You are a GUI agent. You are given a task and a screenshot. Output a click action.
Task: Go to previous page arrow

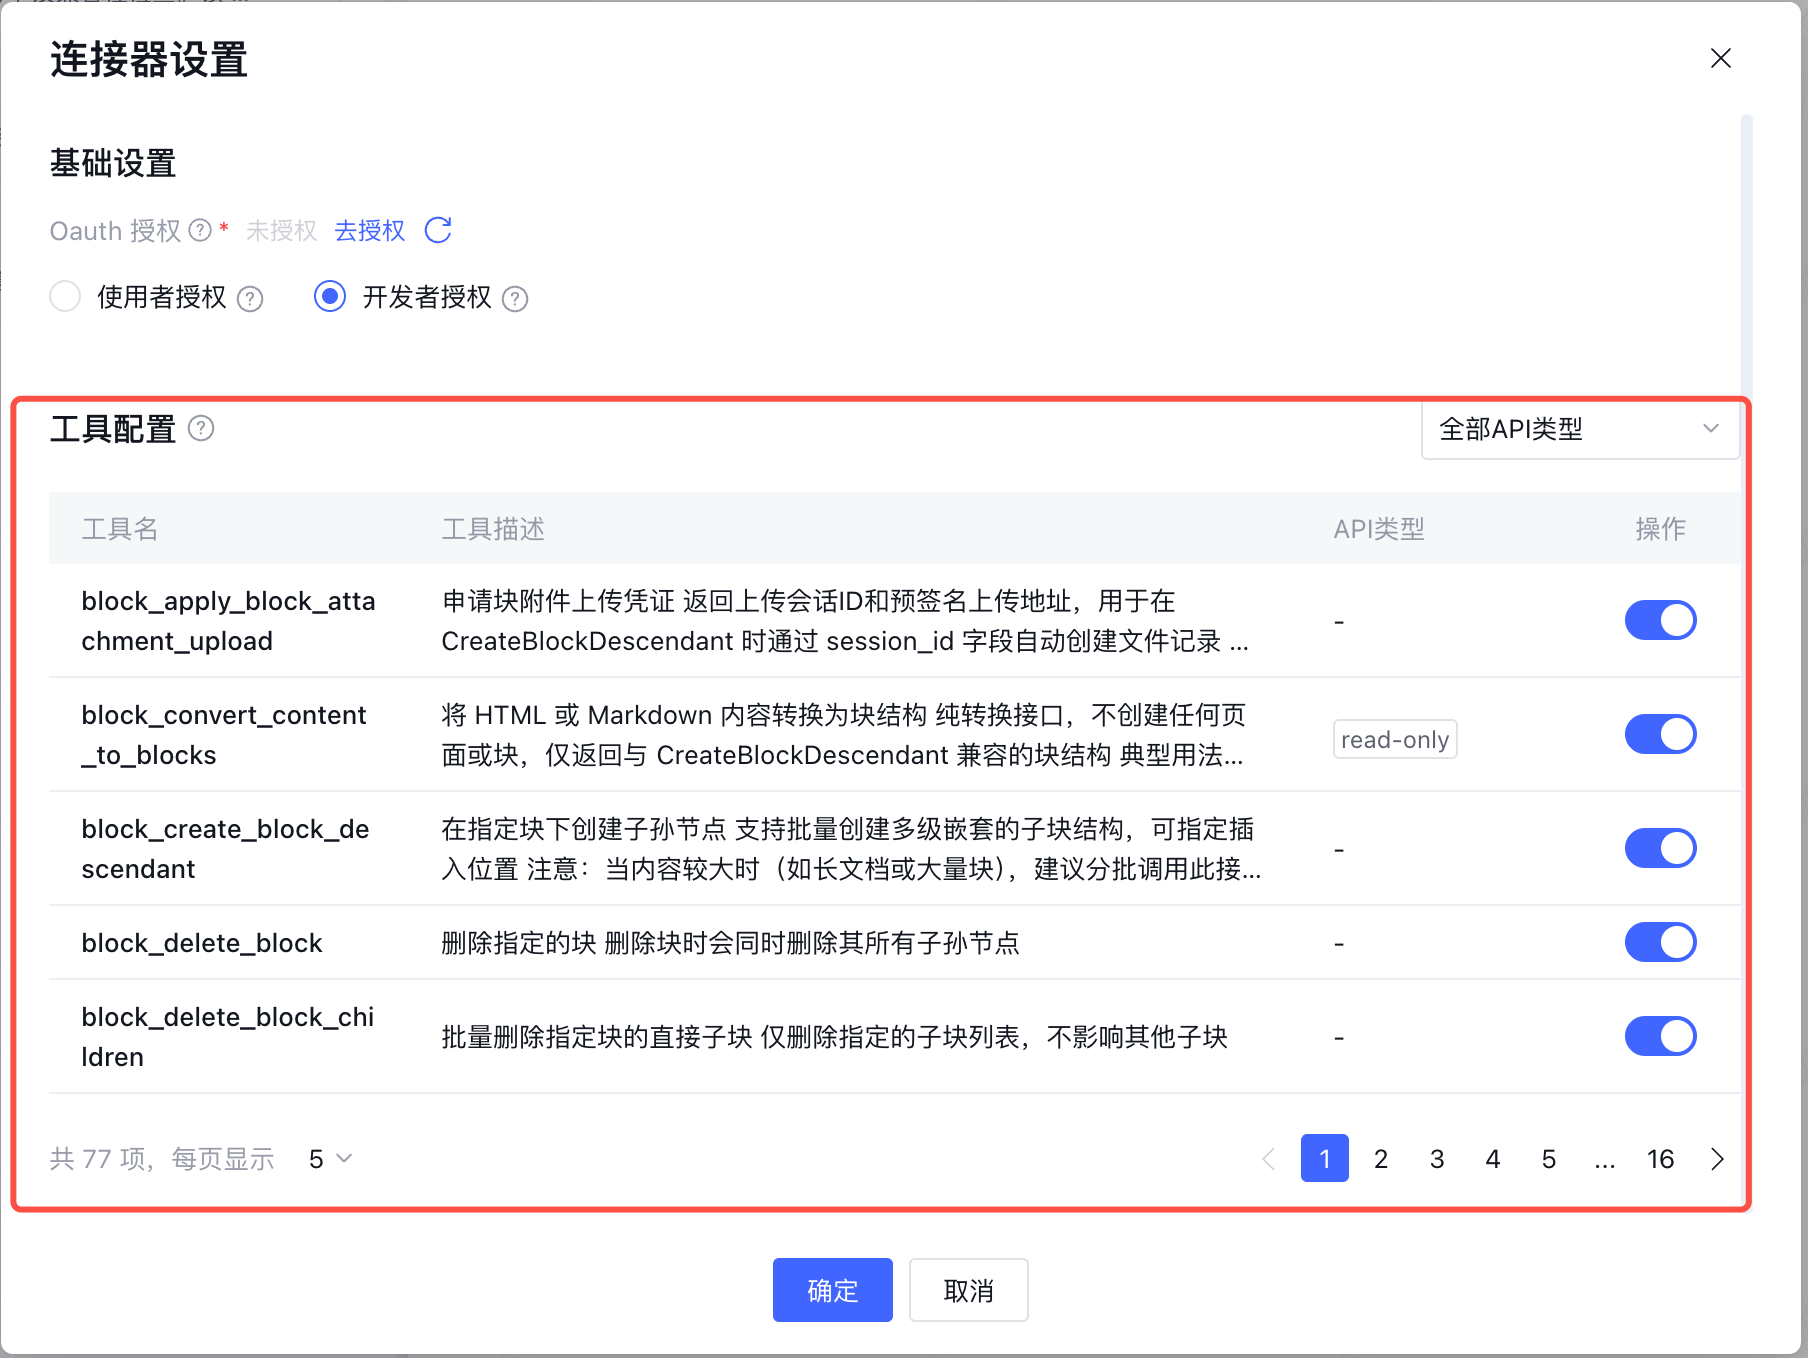click(1268, 1158)
